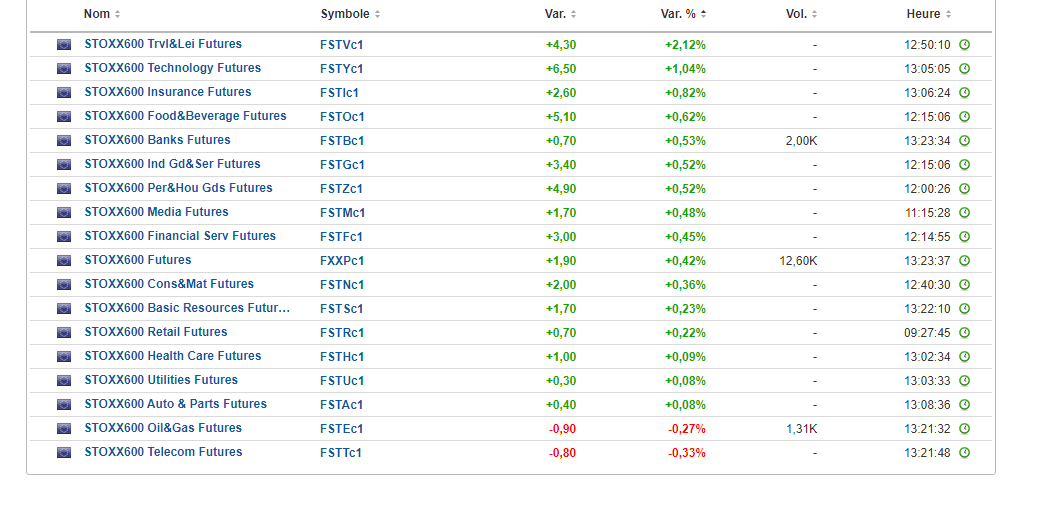This screenshot has height=507, width=1041.
Task: Click the clock icon in the STOXX600 Futures row
Action: pos(964,261)
